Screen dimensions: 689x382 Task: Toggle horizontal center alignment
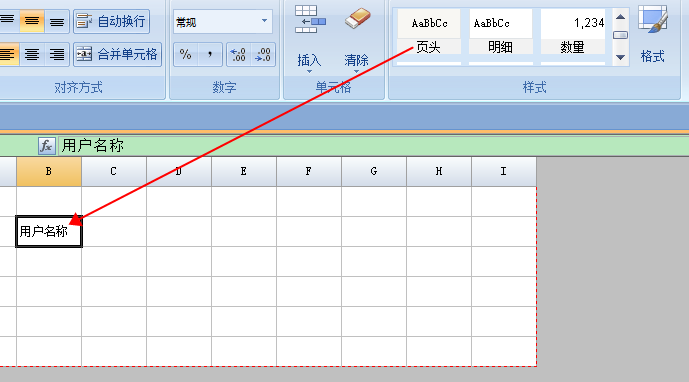32,55
